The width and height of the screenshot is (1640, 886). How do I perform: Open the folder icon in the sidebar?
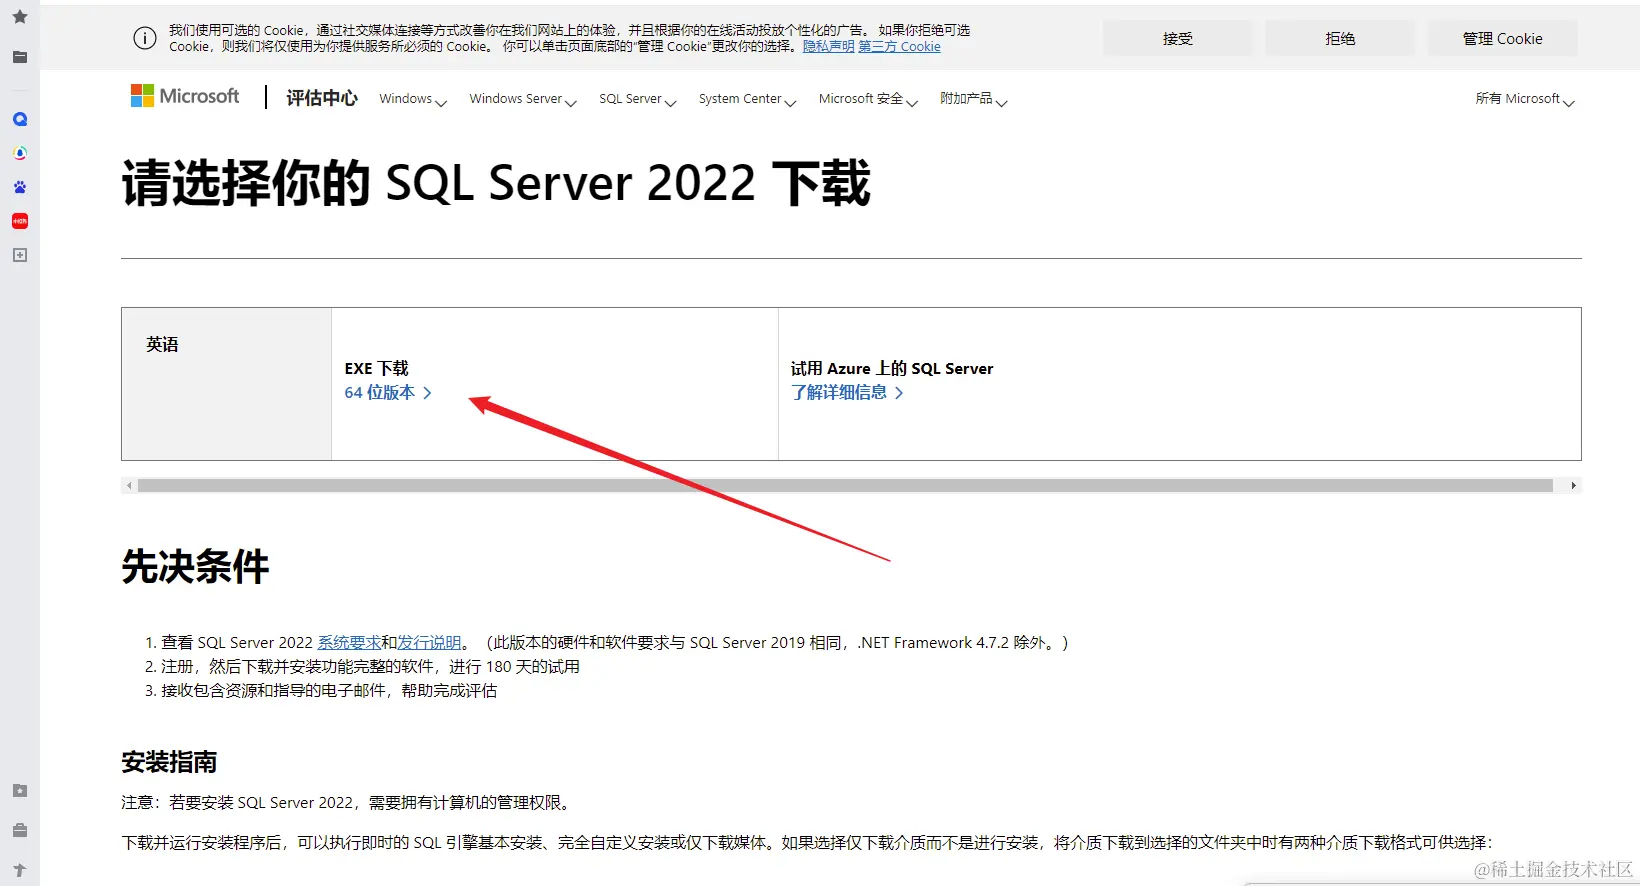19,57
